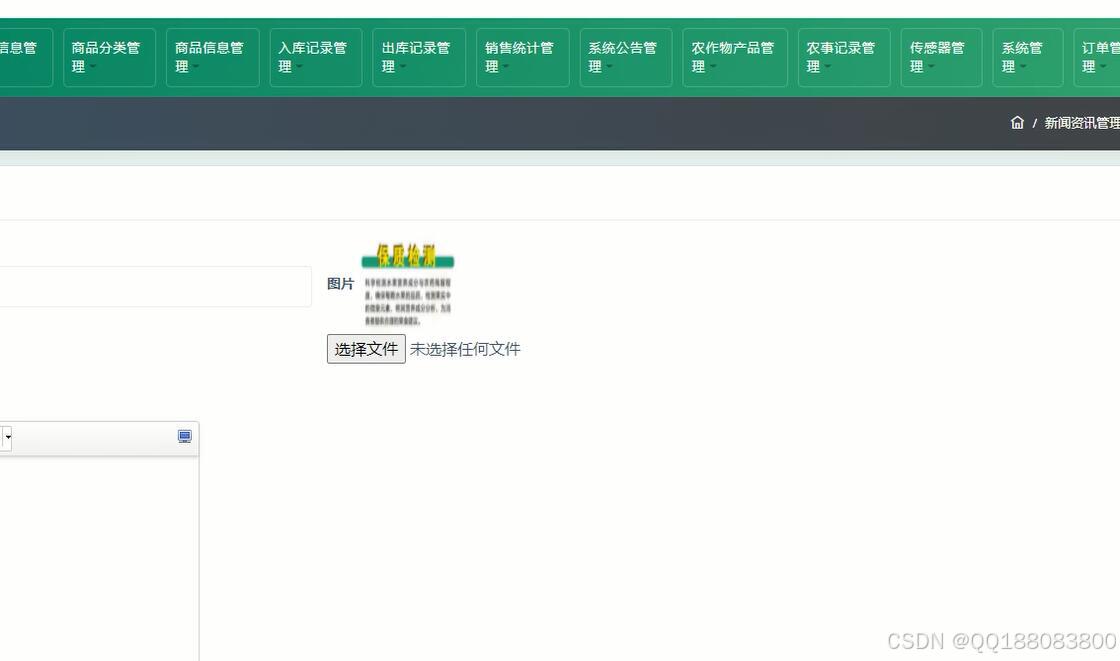This screenshot has width=1120, height=661.
Task: Click the dropdown arrow under 传感器管理
Action: tap(932, 68)
